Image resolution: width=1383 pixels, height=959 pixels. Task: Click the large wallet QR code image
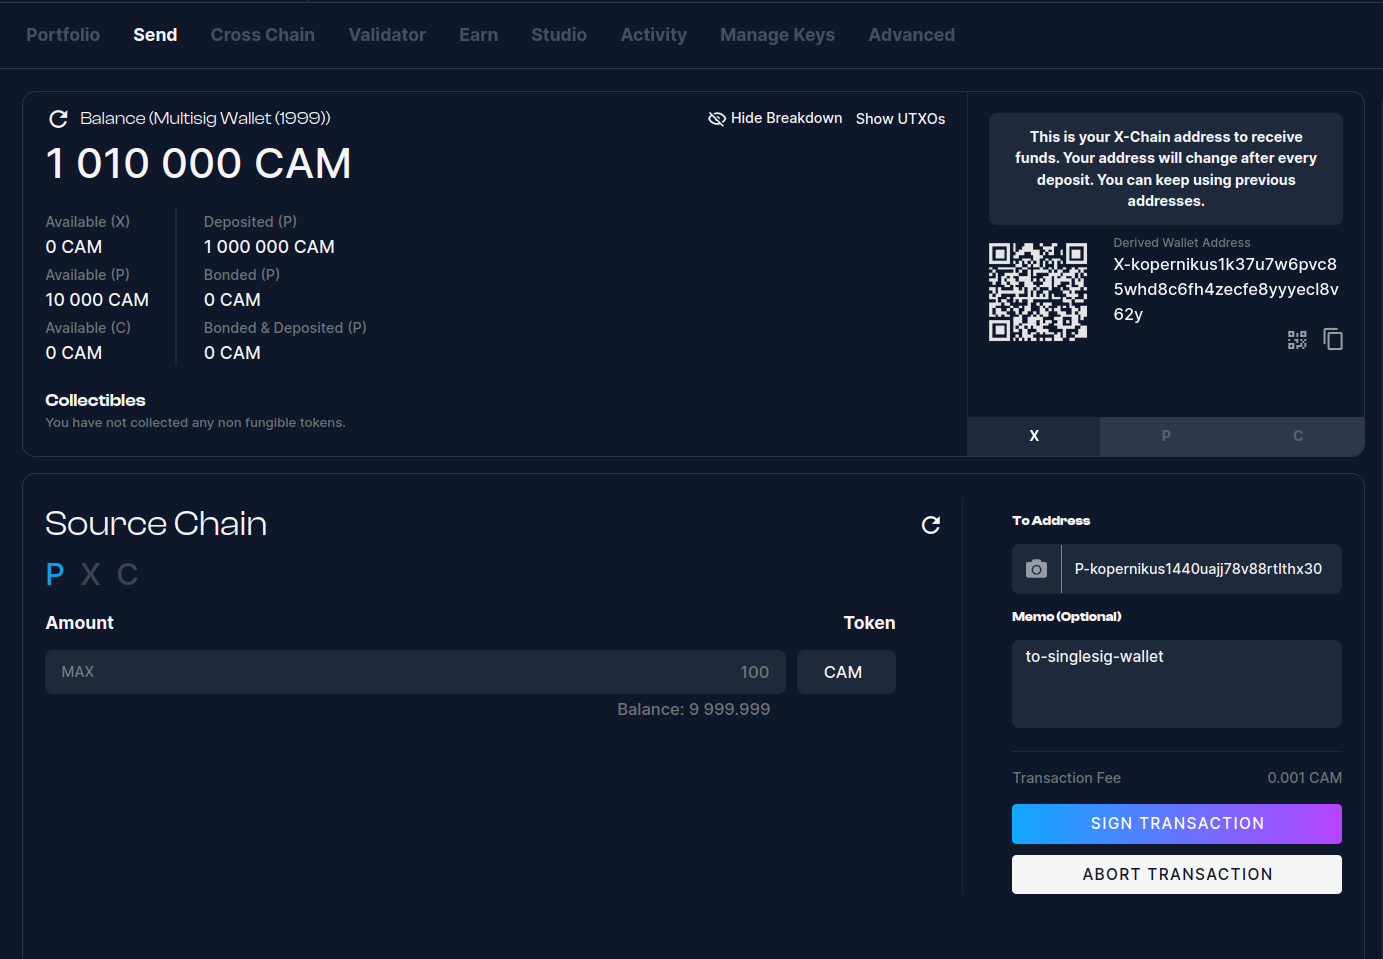(1038, 292)
